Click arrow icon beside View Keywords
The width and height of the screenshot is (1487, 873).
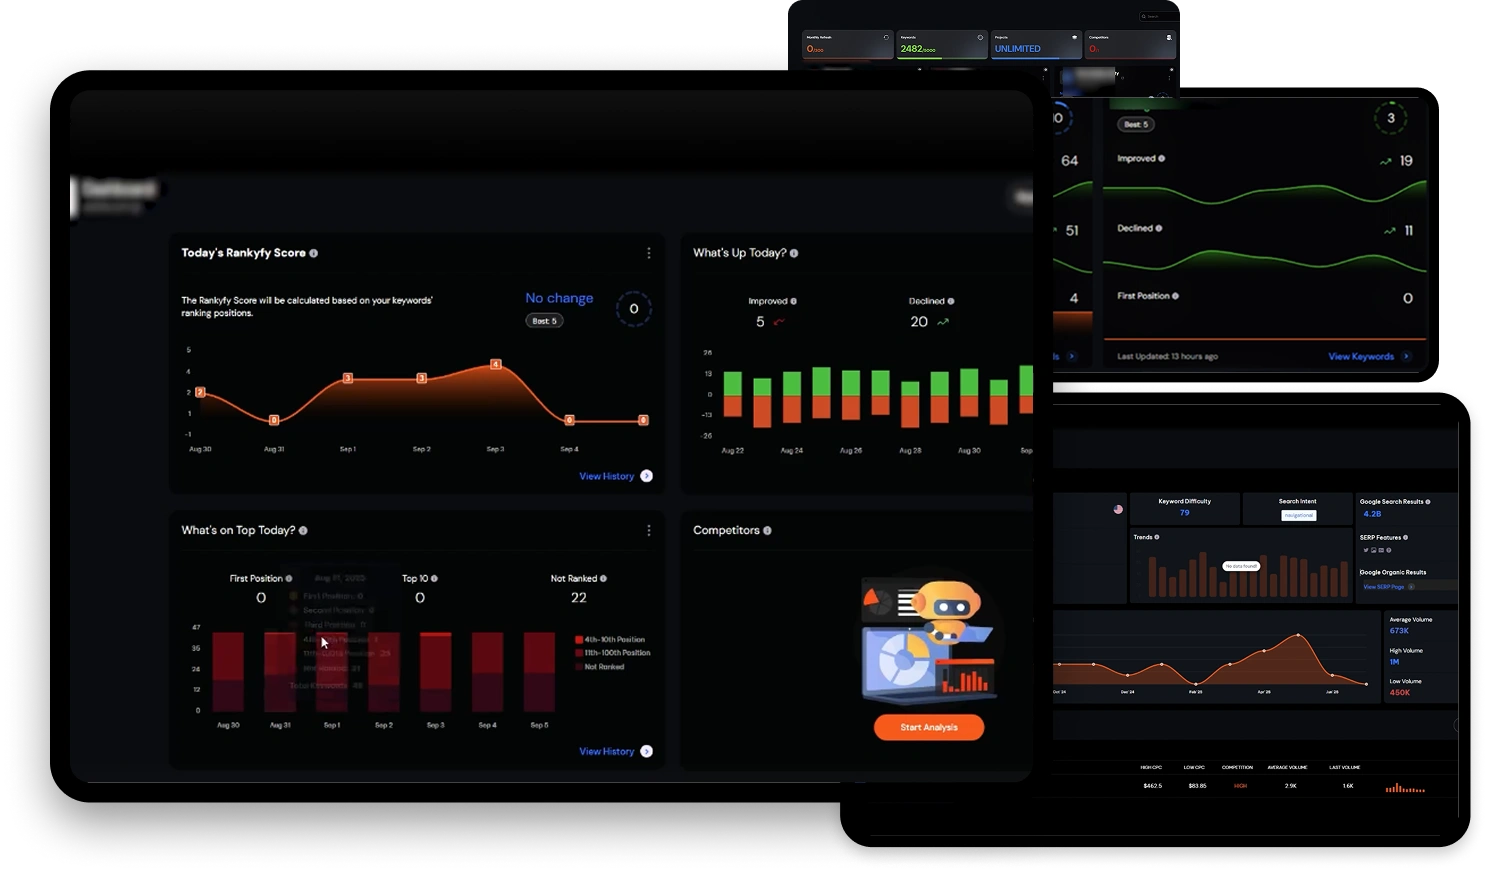pyautogui.click(x=1406, y=356)
